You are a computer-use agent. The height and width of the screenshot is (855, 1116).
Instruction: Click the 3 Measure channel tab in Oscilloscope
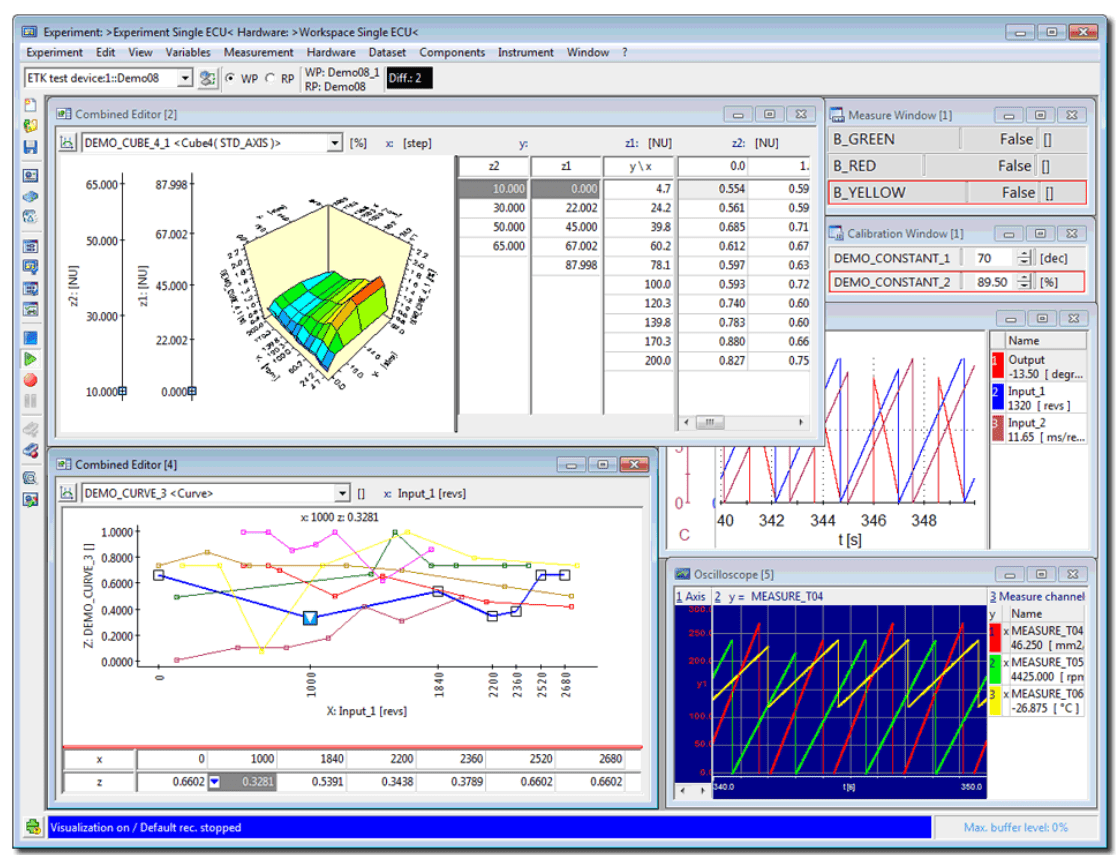click(1036, 597)
